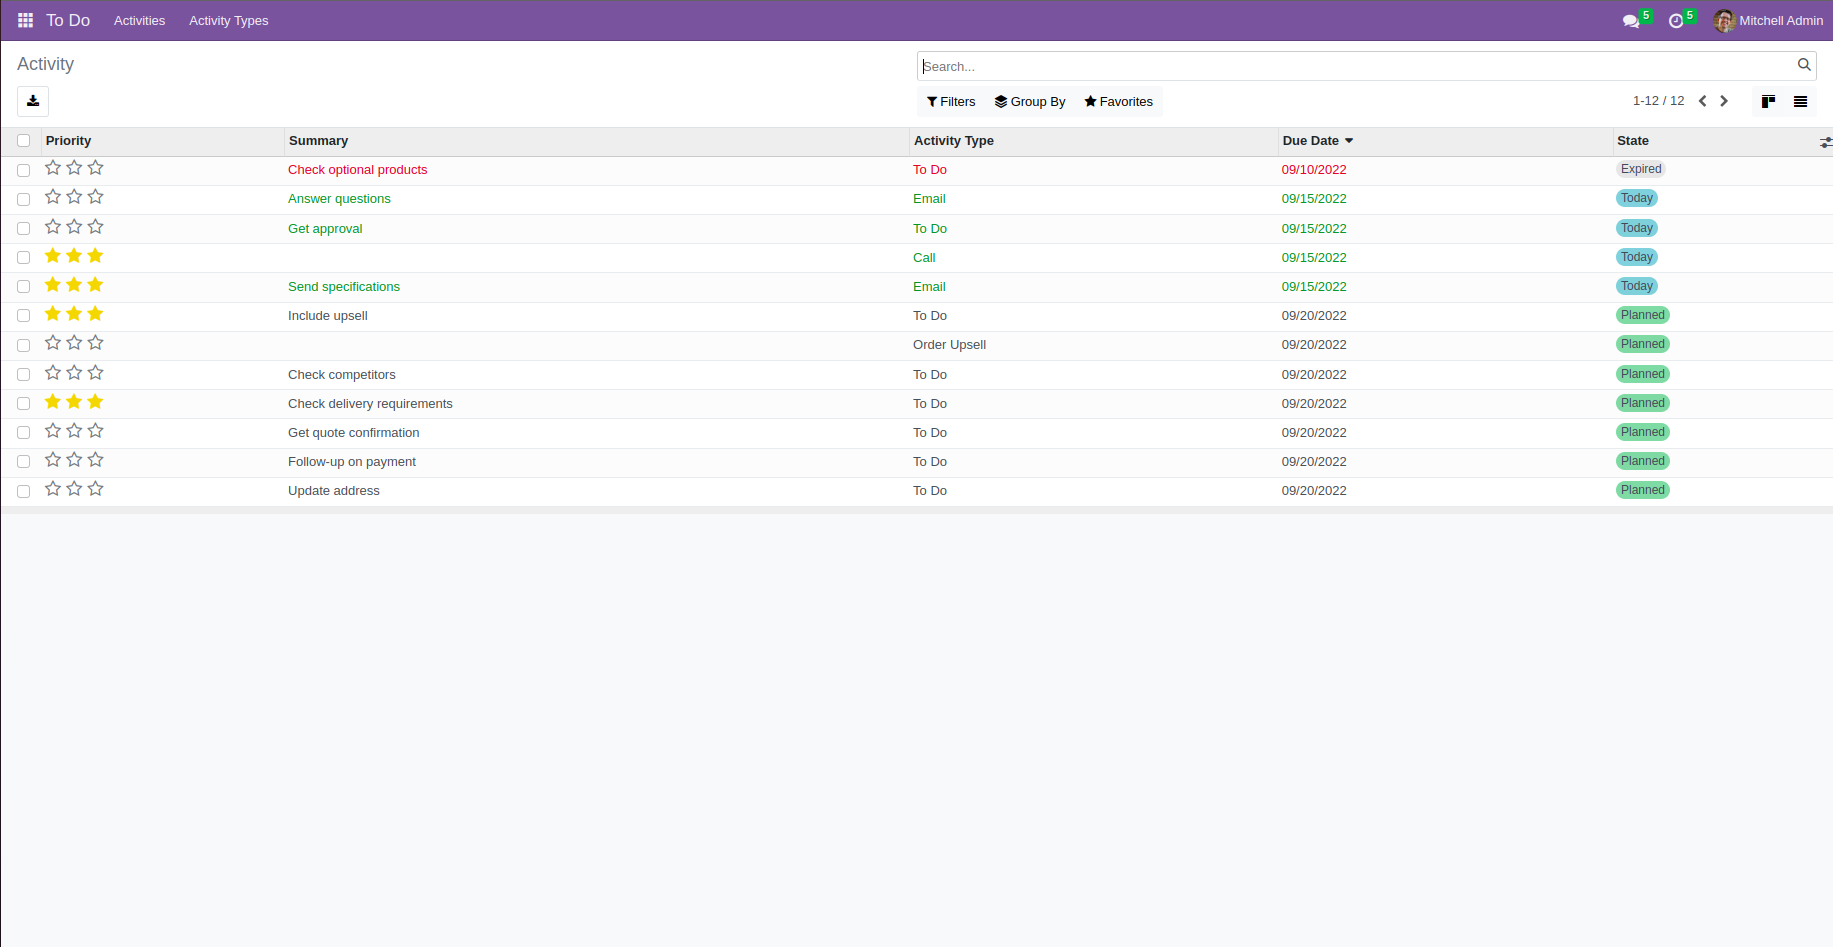
Task: Click the To Do app title
Action: click(68, 21)
